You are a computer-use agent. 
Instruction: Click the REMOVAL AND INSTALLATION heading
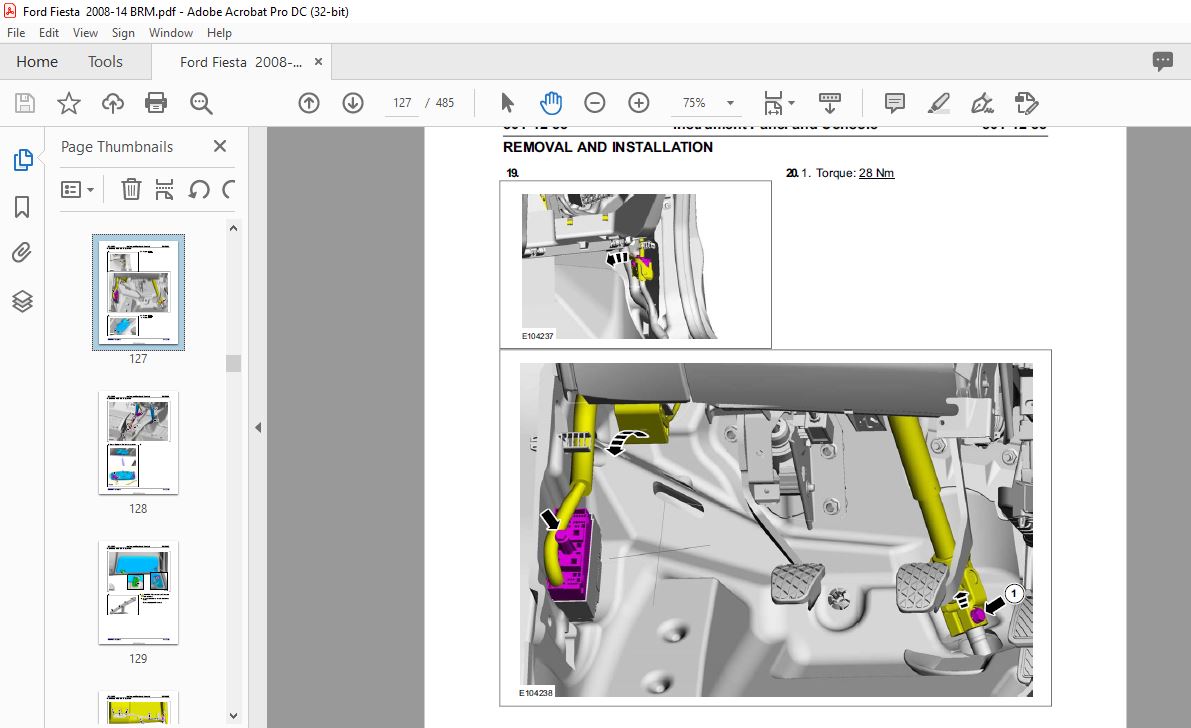pyautogui.click(x=608, y=147)
